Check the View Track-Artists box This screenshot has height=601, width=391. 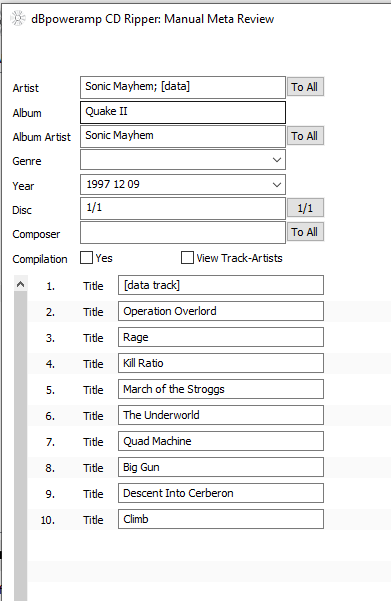[187, 258]
